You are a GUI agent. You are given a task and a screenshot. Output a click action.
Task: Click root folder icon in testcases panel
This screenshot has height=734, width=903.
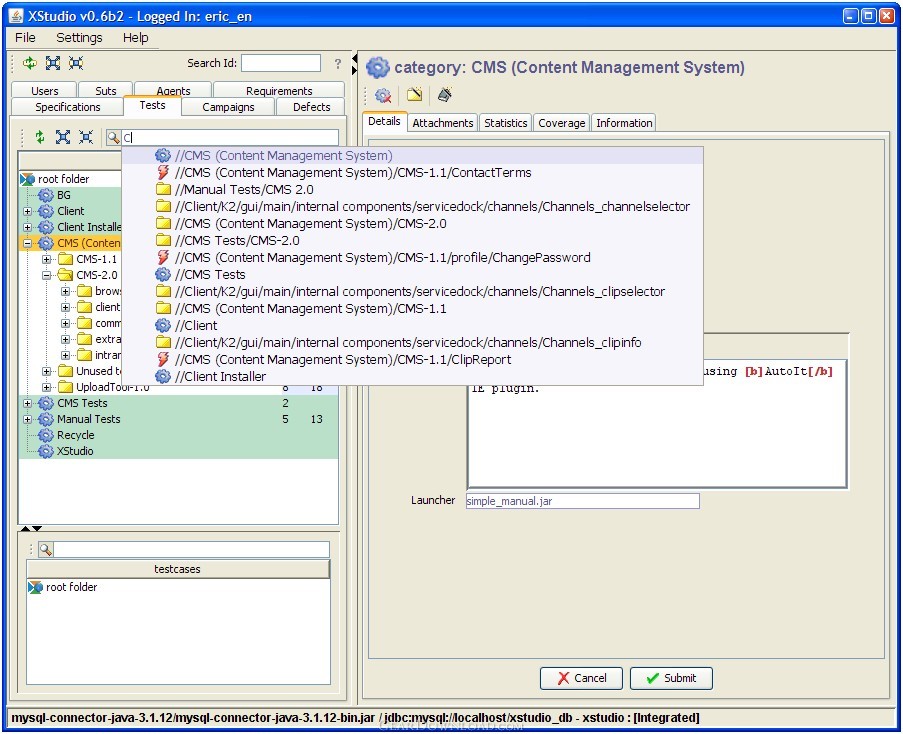pos(36,587)
